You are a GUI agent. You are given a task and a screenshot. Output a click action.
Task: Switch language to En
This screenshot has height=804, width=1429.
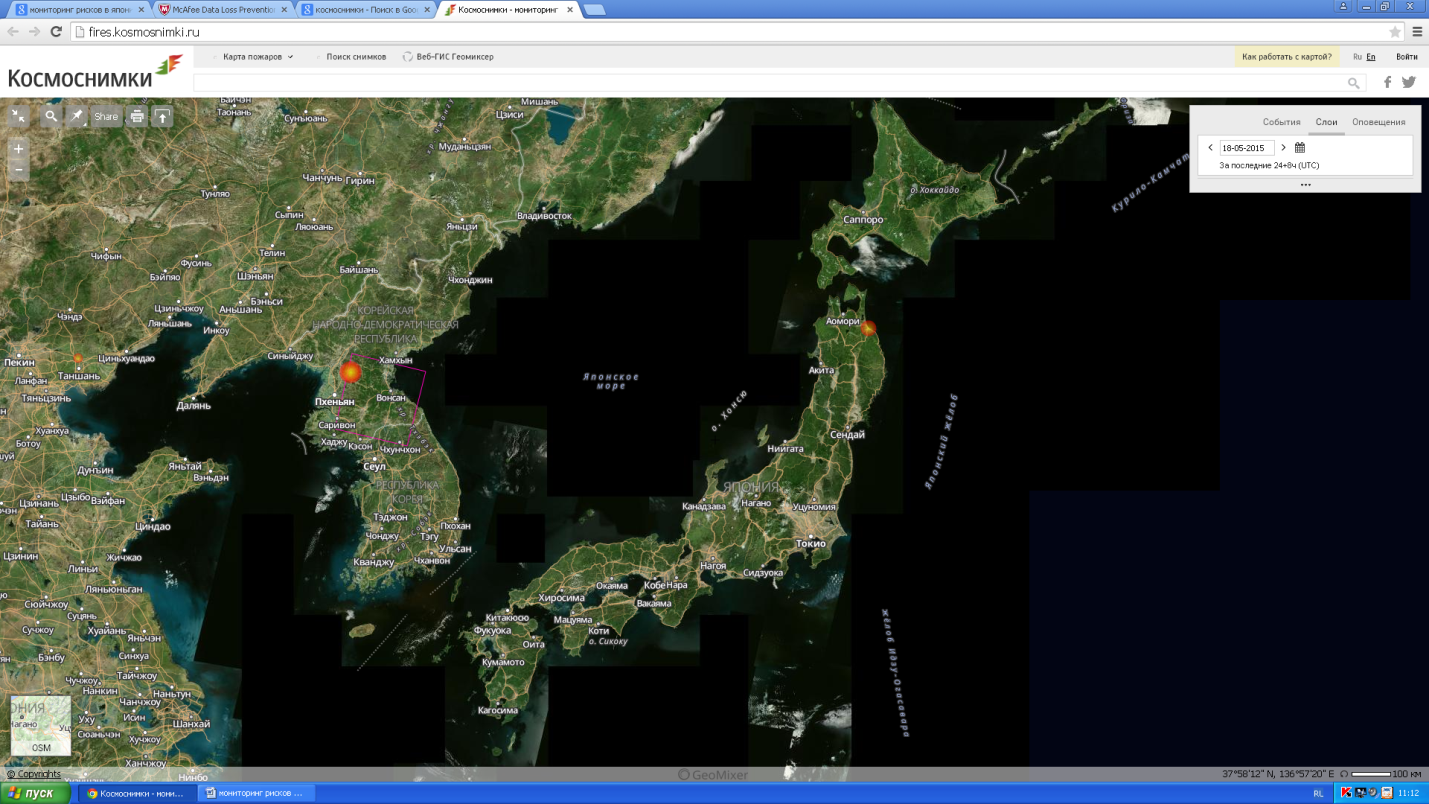pos(1371,57)
